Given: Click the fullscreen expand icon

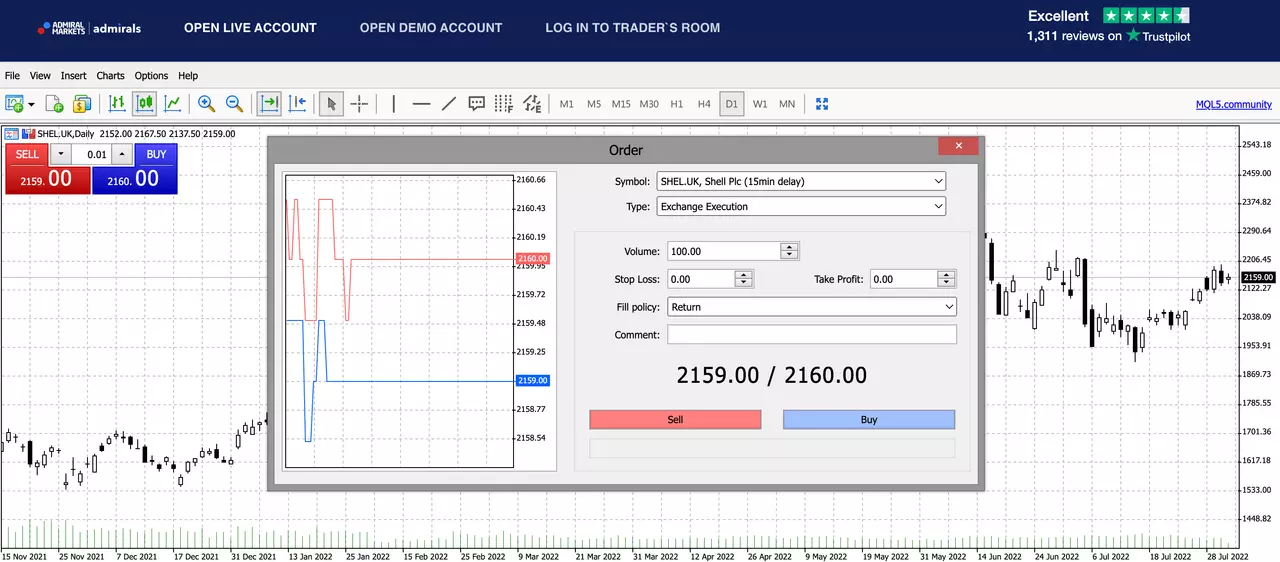Looking at the screenshot, I should 822,104.
